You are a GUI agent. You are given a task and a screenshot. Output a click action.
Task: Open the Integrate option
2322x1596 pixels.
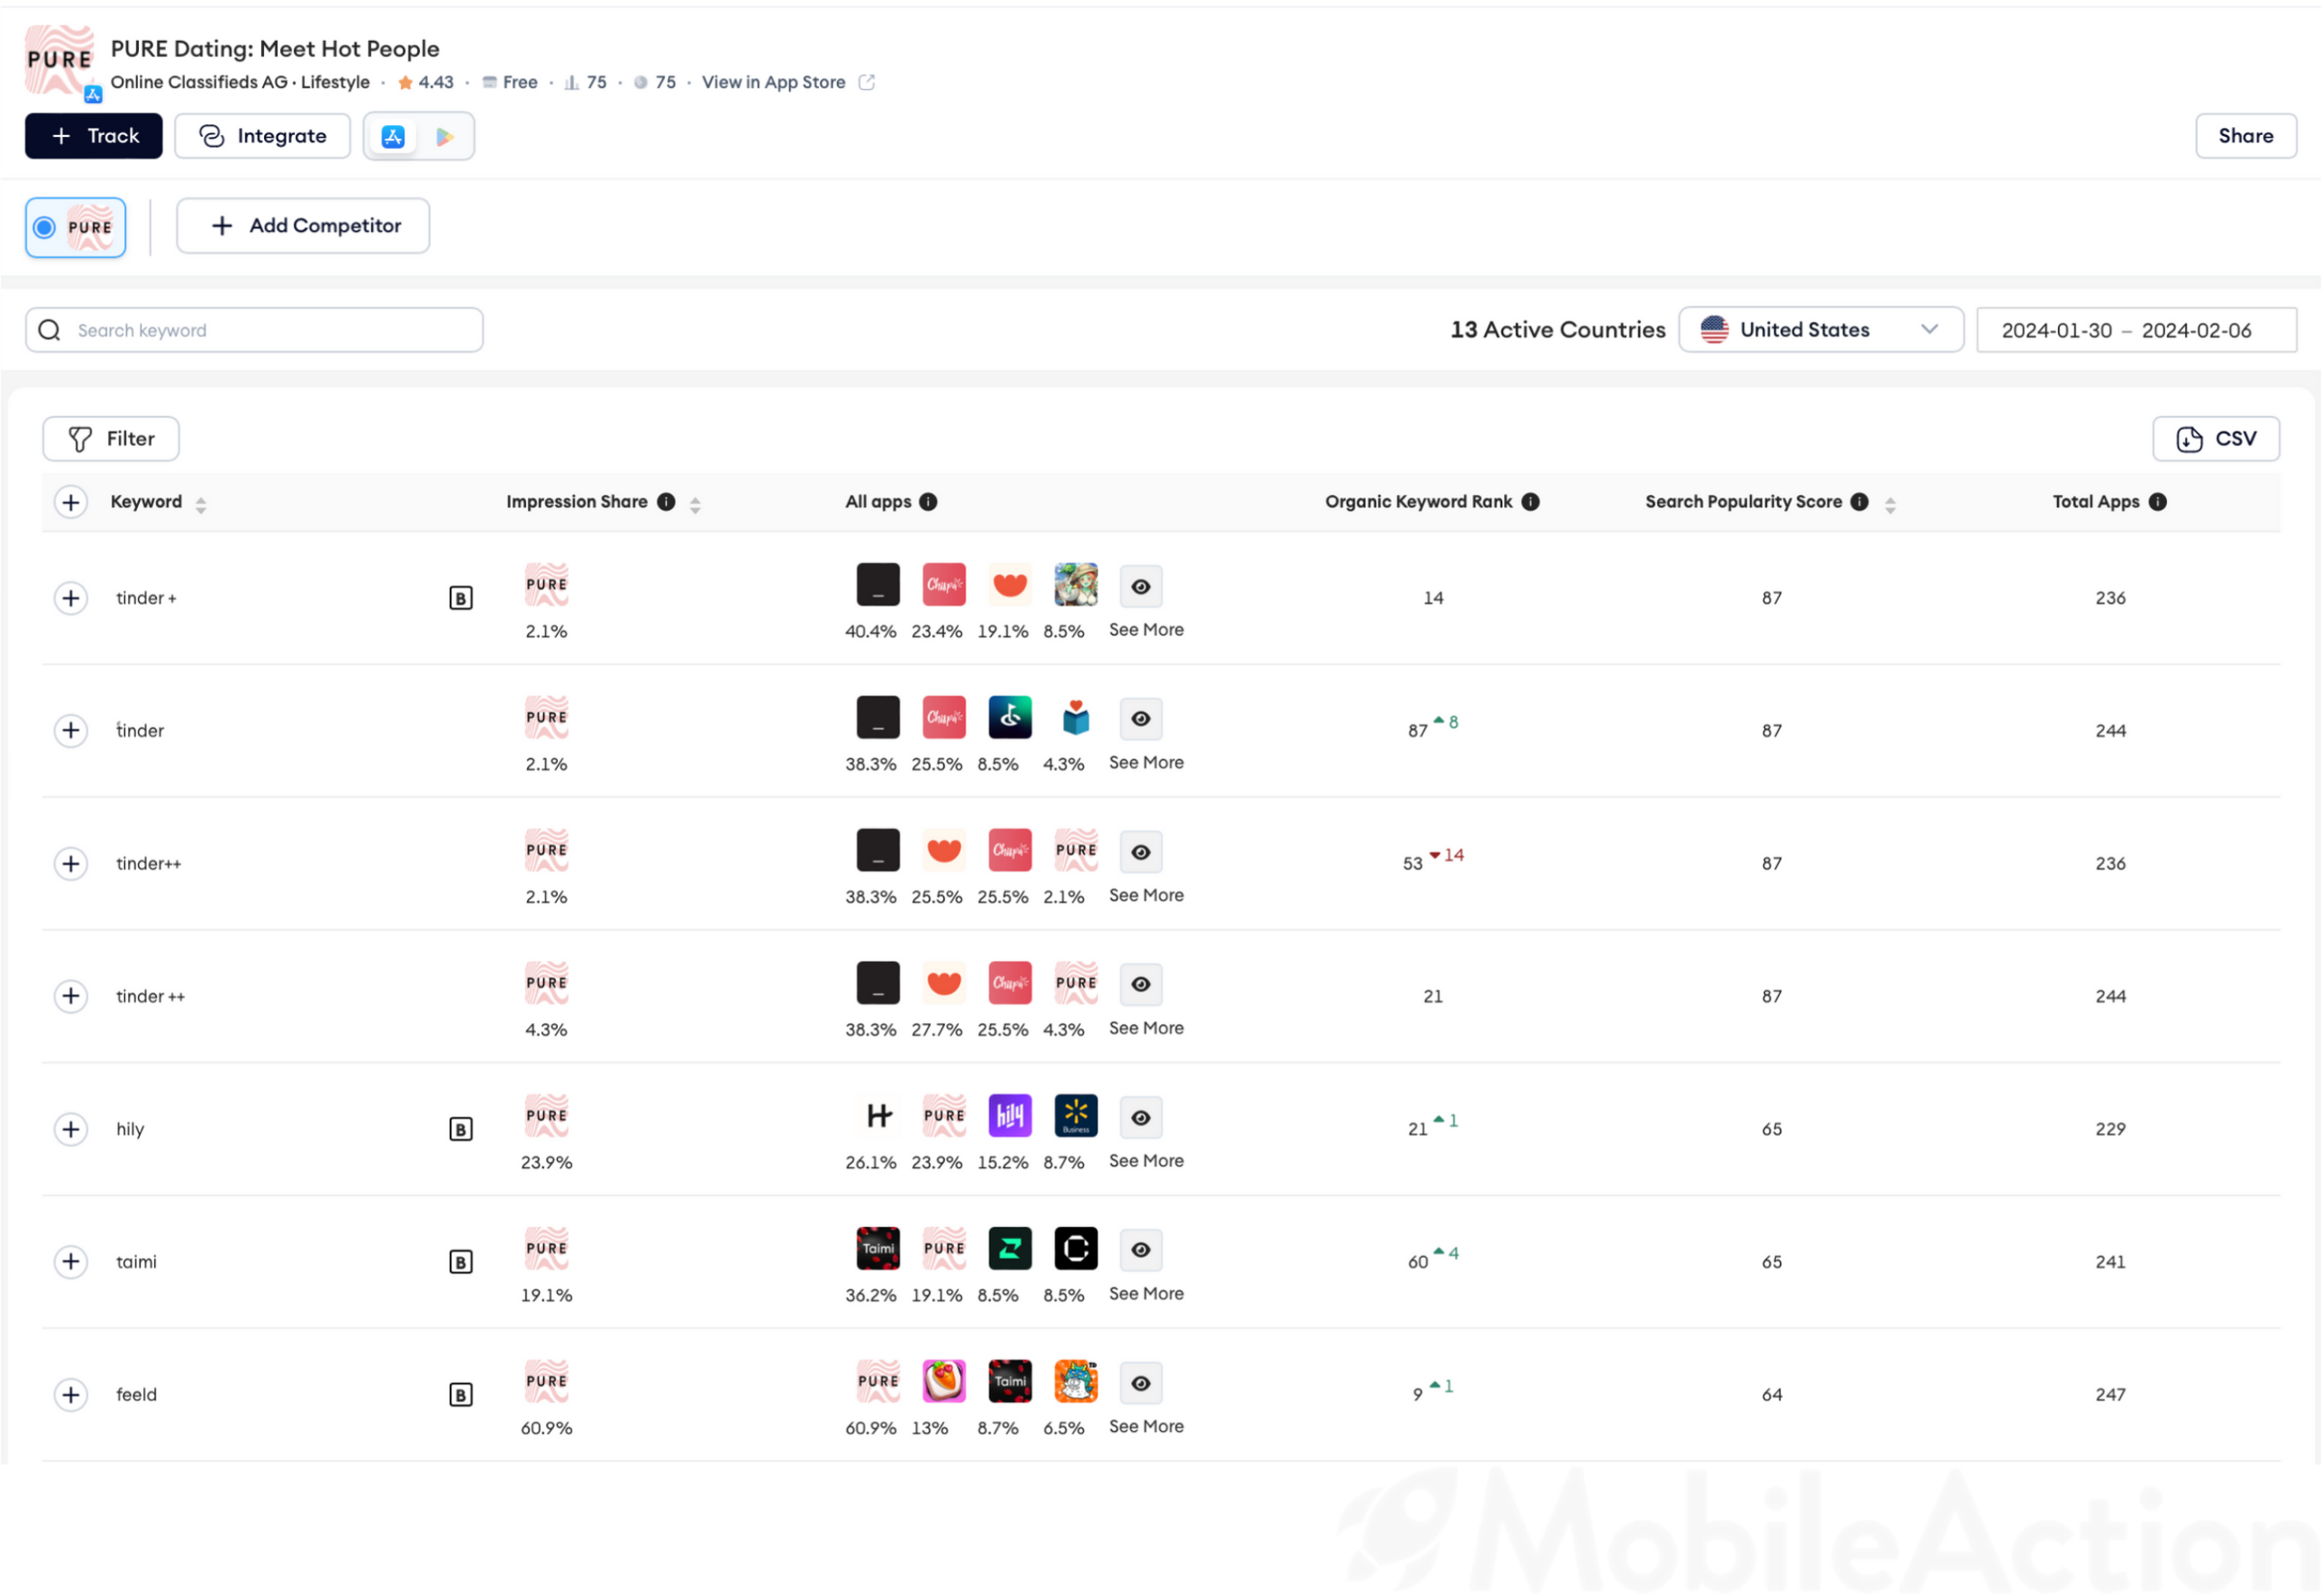coord(262,136)
